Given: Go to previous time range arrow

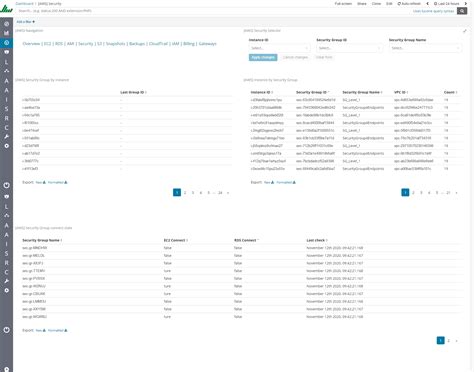Looking at the screenshot, I should 427,4.
